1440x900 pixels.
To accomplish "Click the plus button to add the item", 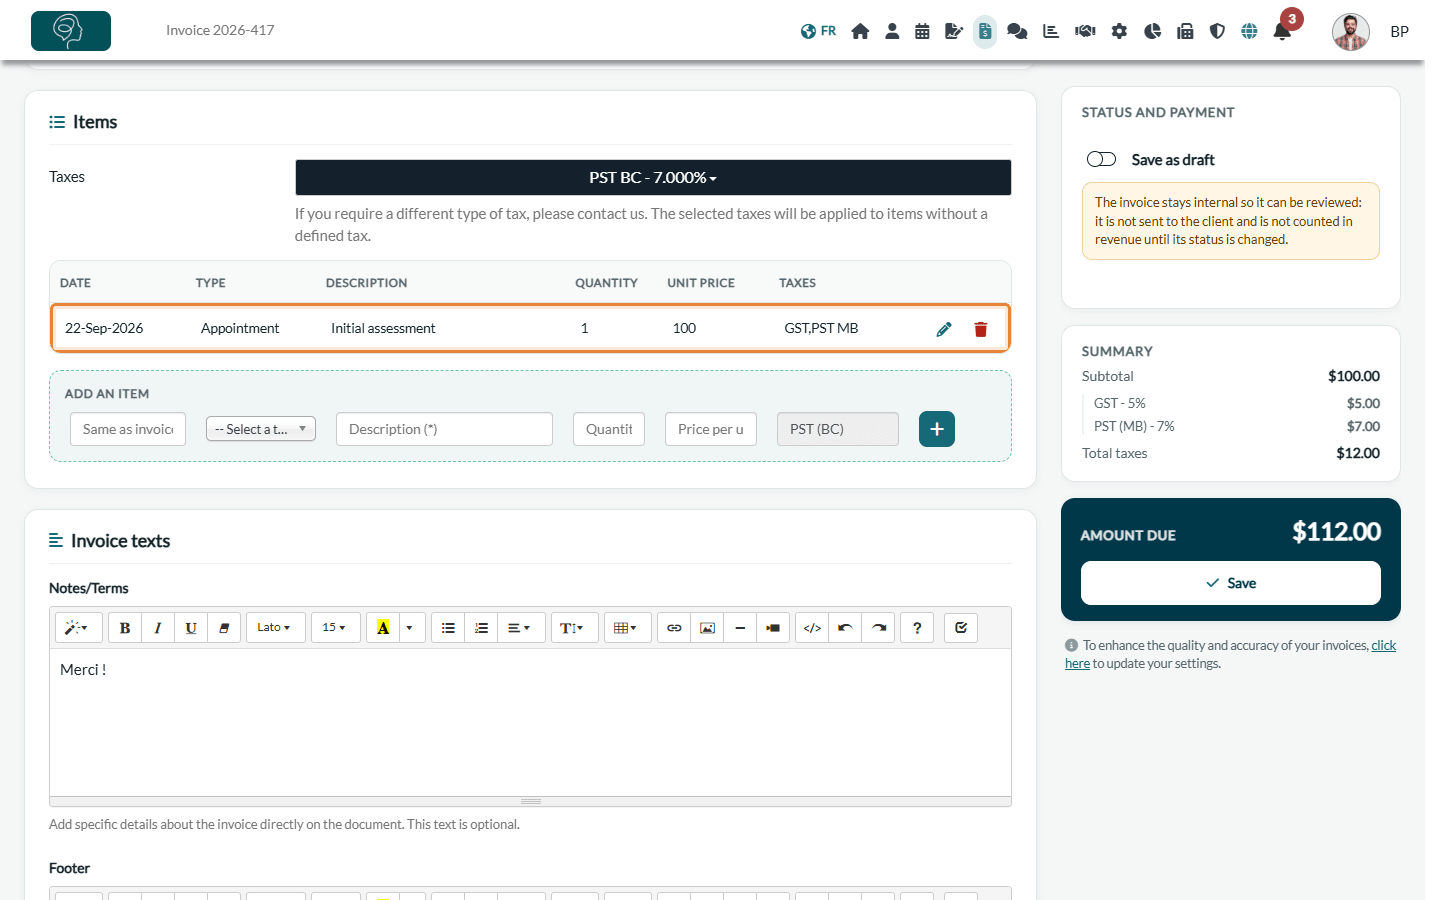I will coord(937,429).
